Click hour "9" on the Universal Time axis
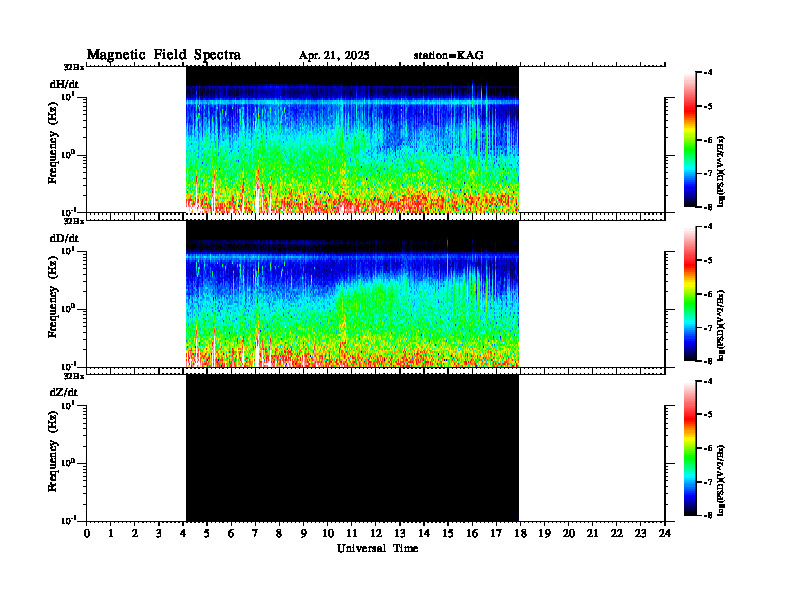 [x=304, y=534]
